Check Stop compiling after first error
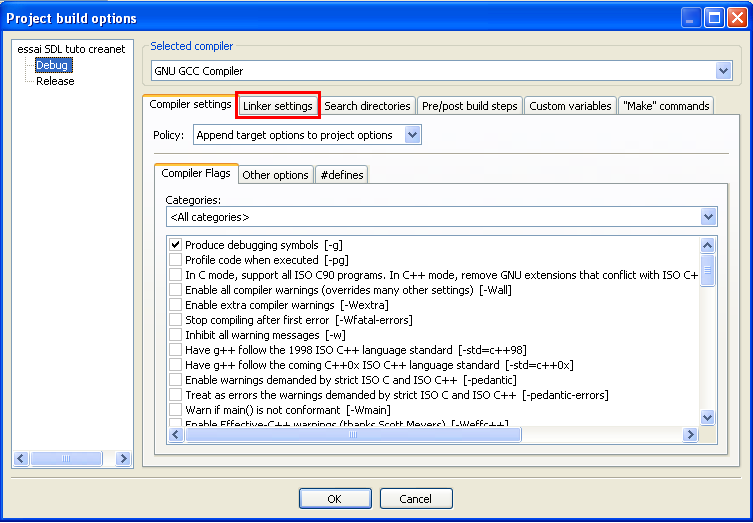 (175, 320)
